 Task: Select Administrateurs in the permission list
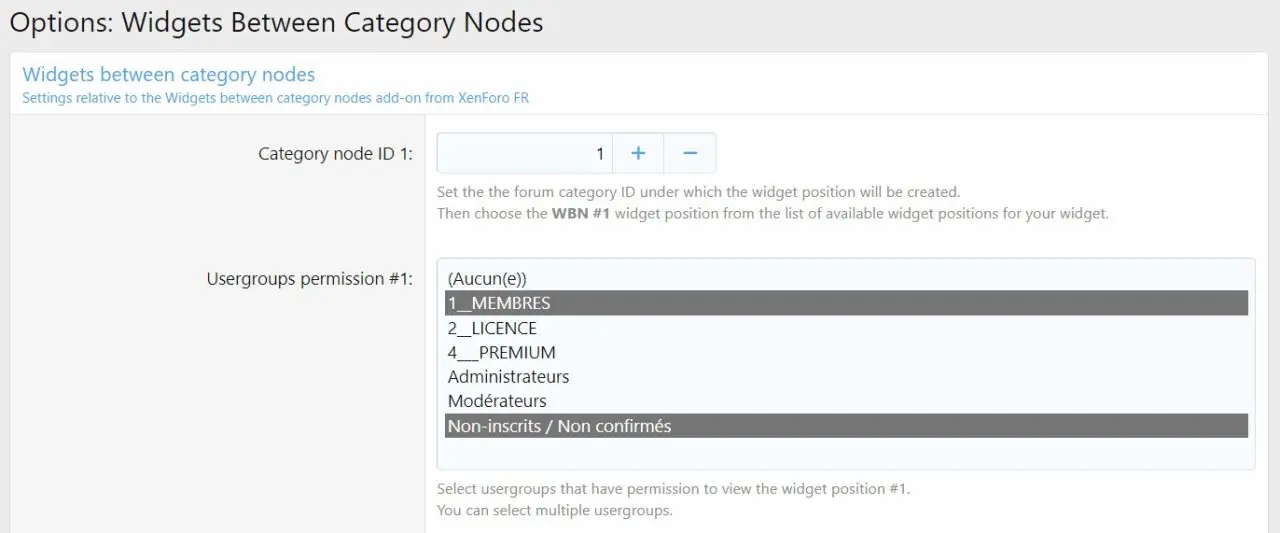[508, 377]
